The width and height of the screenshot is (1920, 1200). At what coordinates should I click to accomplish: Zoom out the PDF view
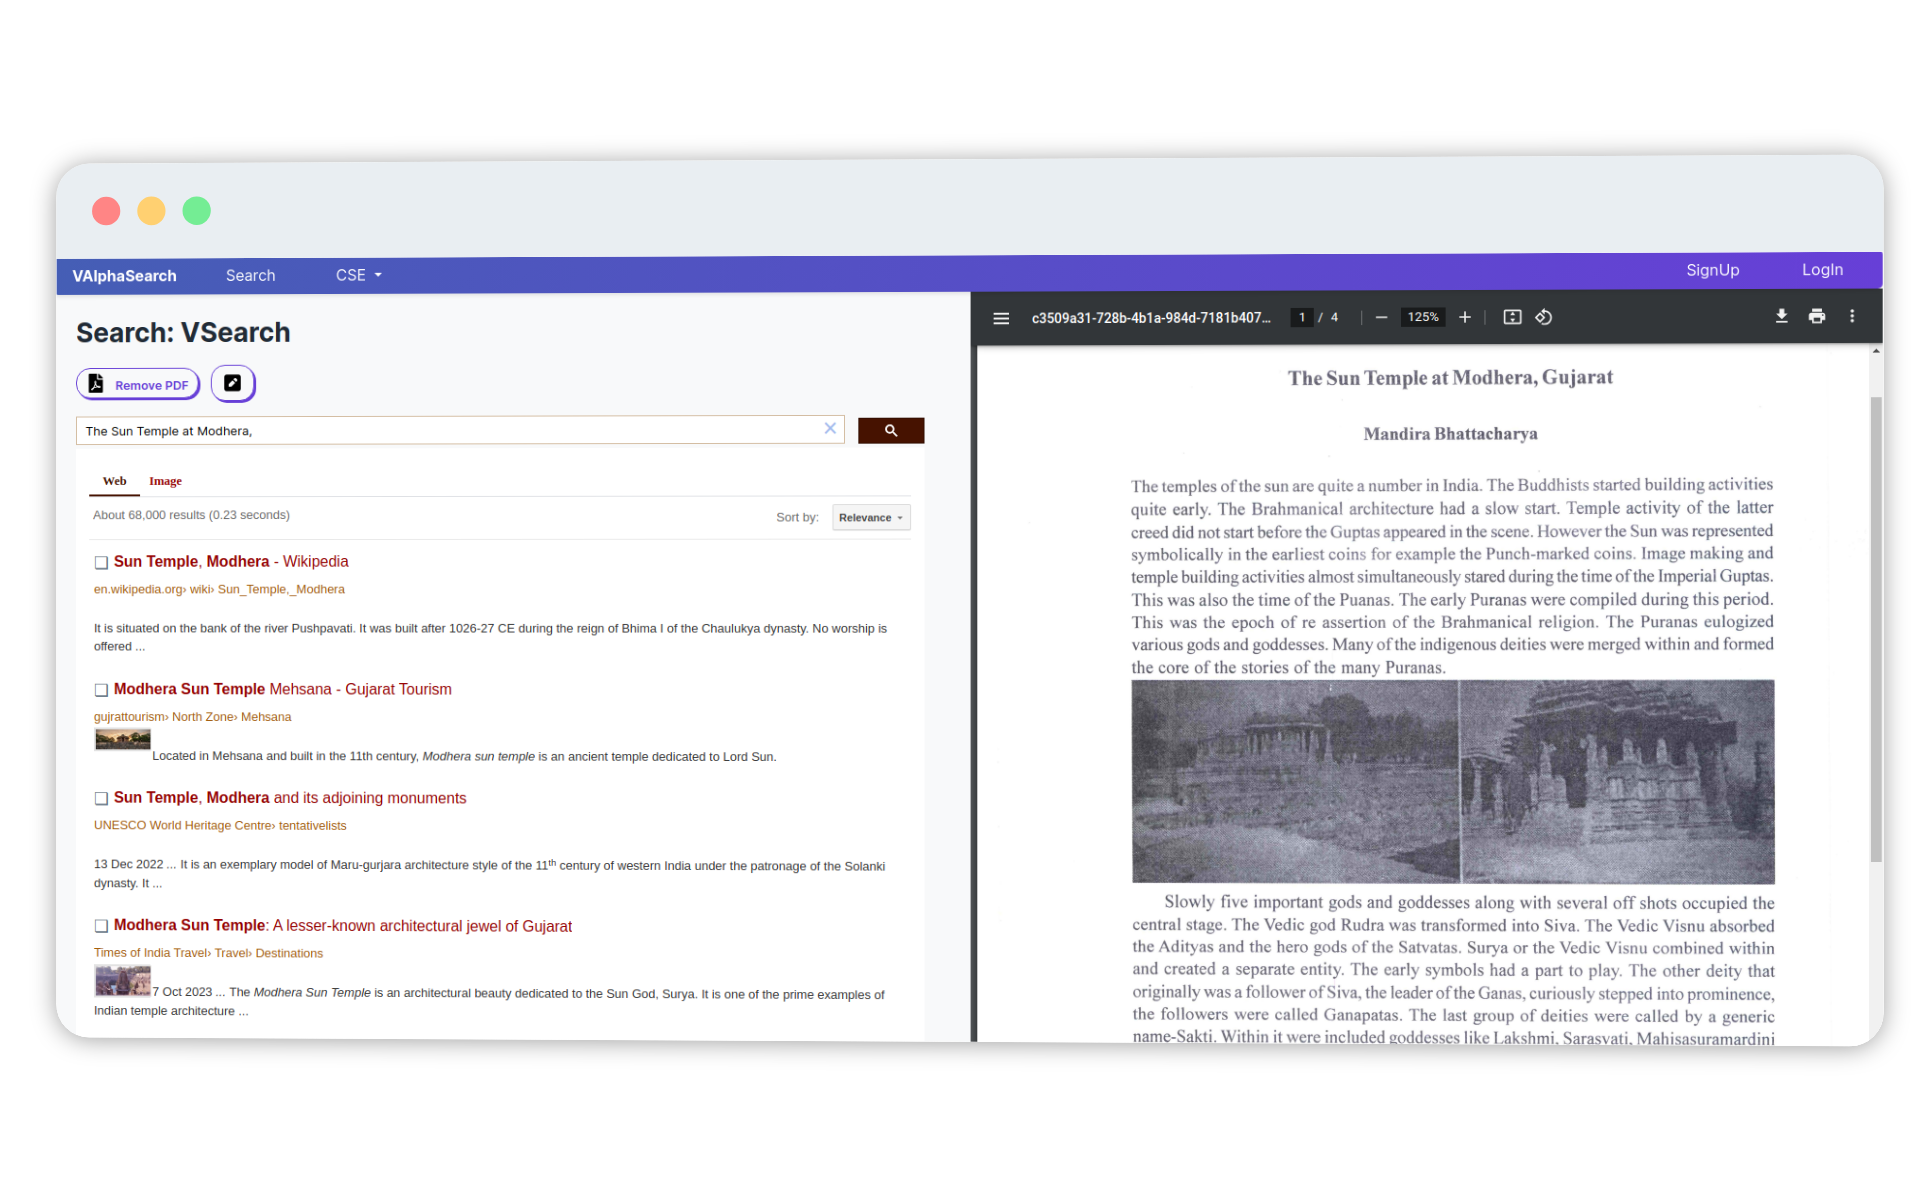(1381, 317)
